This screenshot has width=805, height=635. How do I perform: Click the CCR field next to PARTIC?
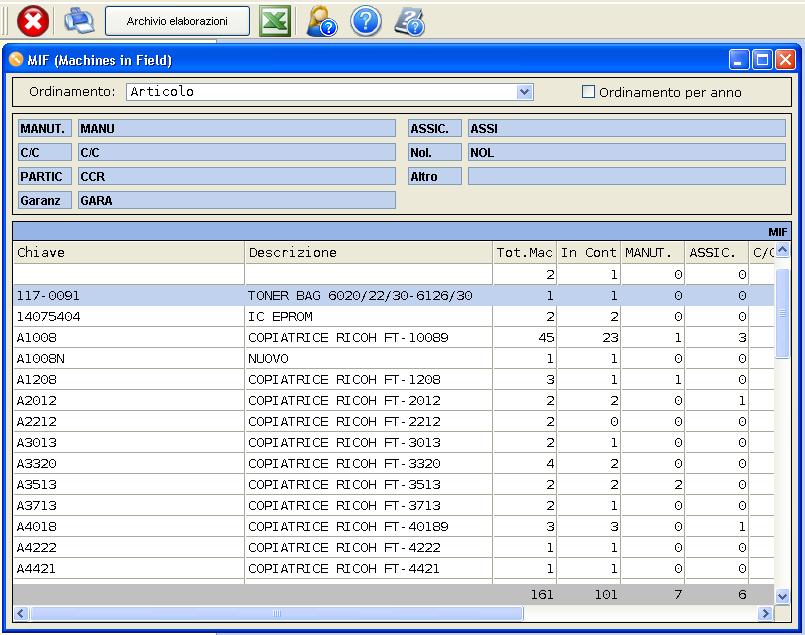[237, 177]
